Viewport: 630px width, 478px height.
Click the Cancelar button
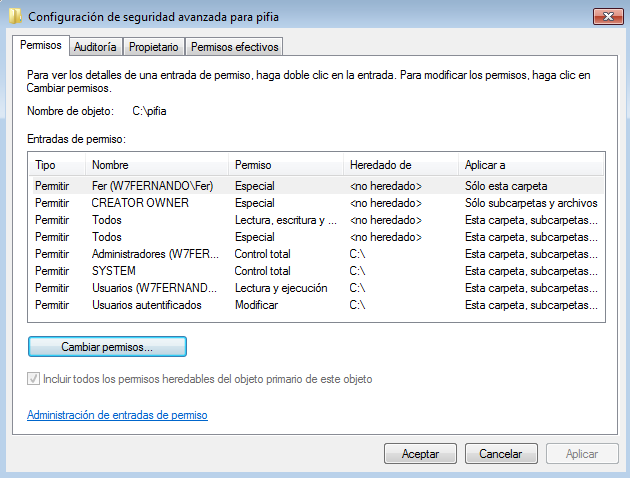tap(501, 454)
